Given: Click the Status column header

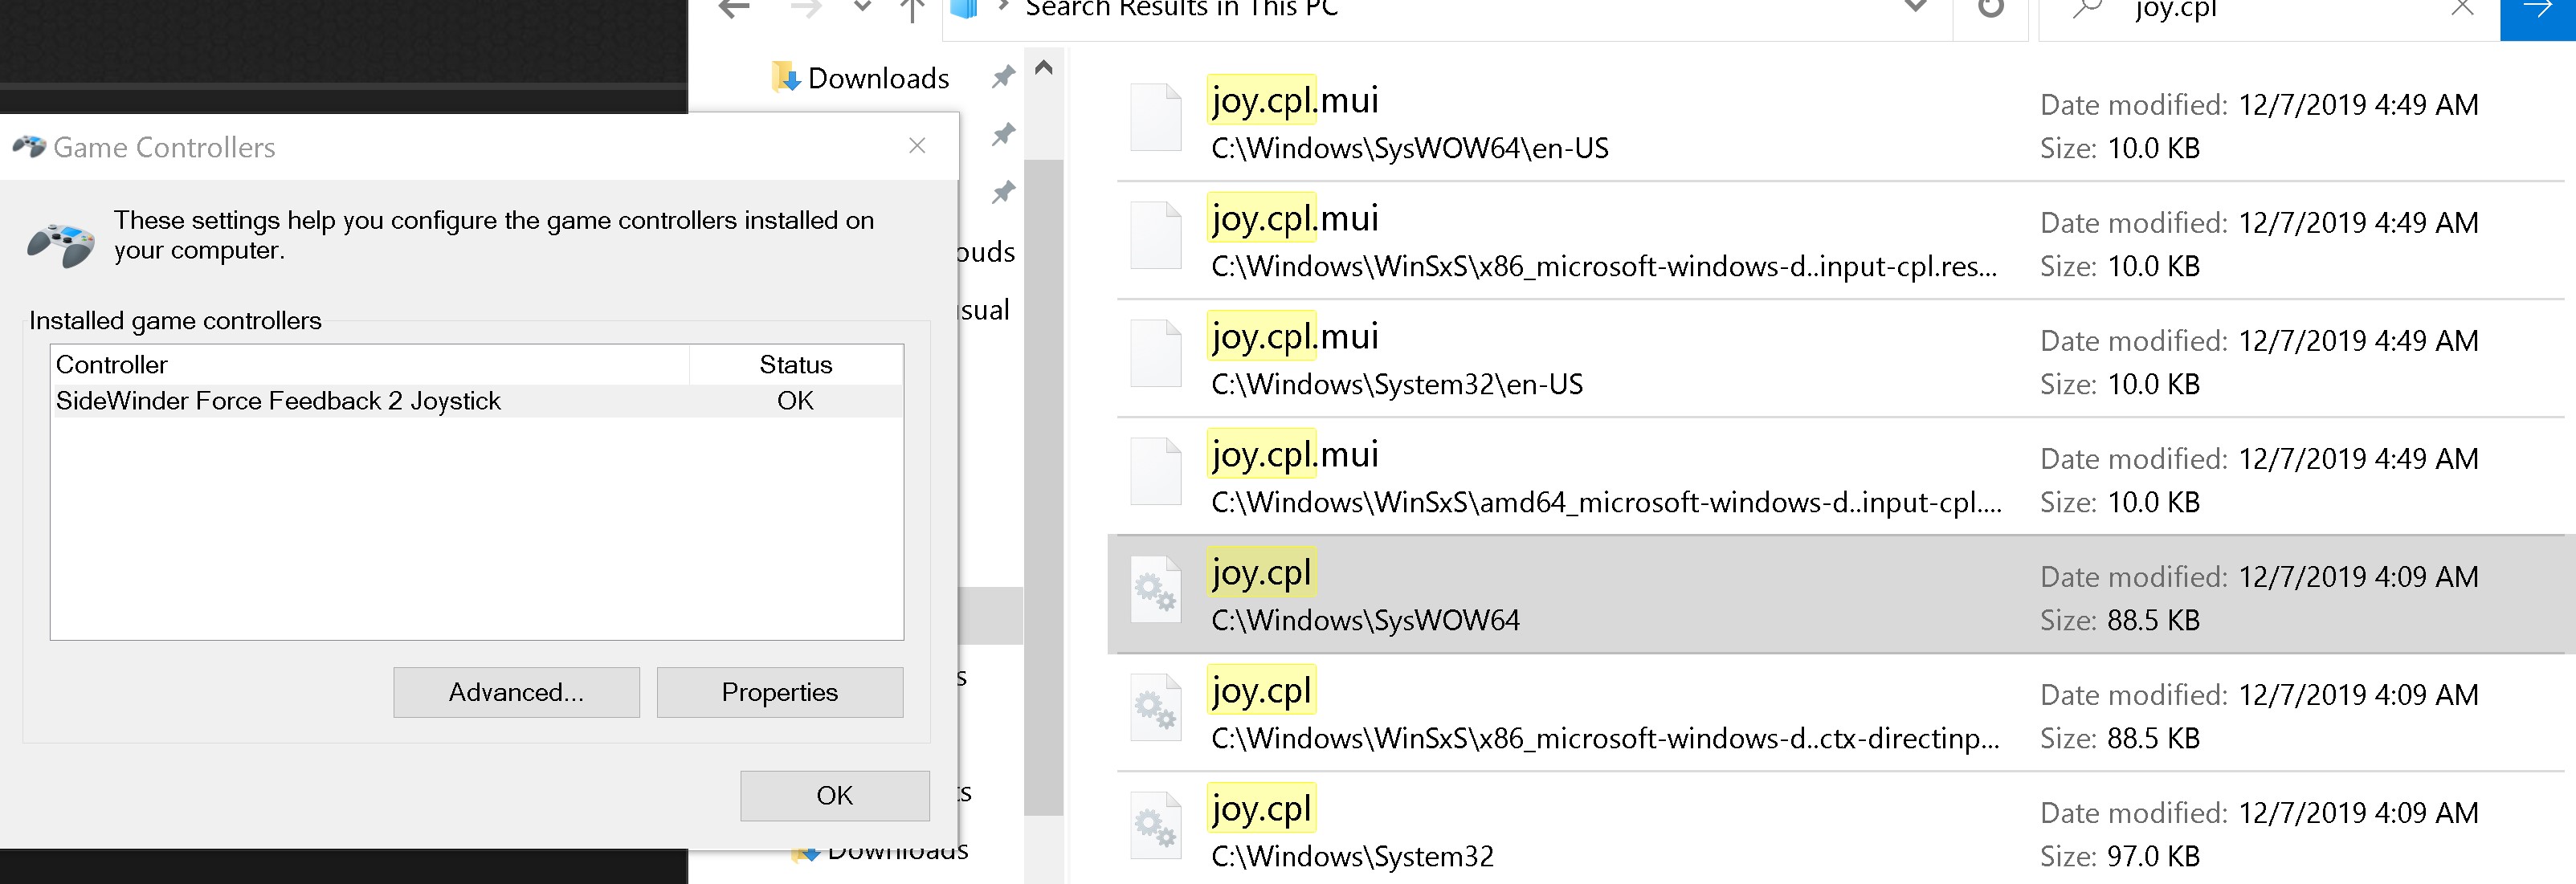Looking at the screenshot, I should tap(795, 365).
